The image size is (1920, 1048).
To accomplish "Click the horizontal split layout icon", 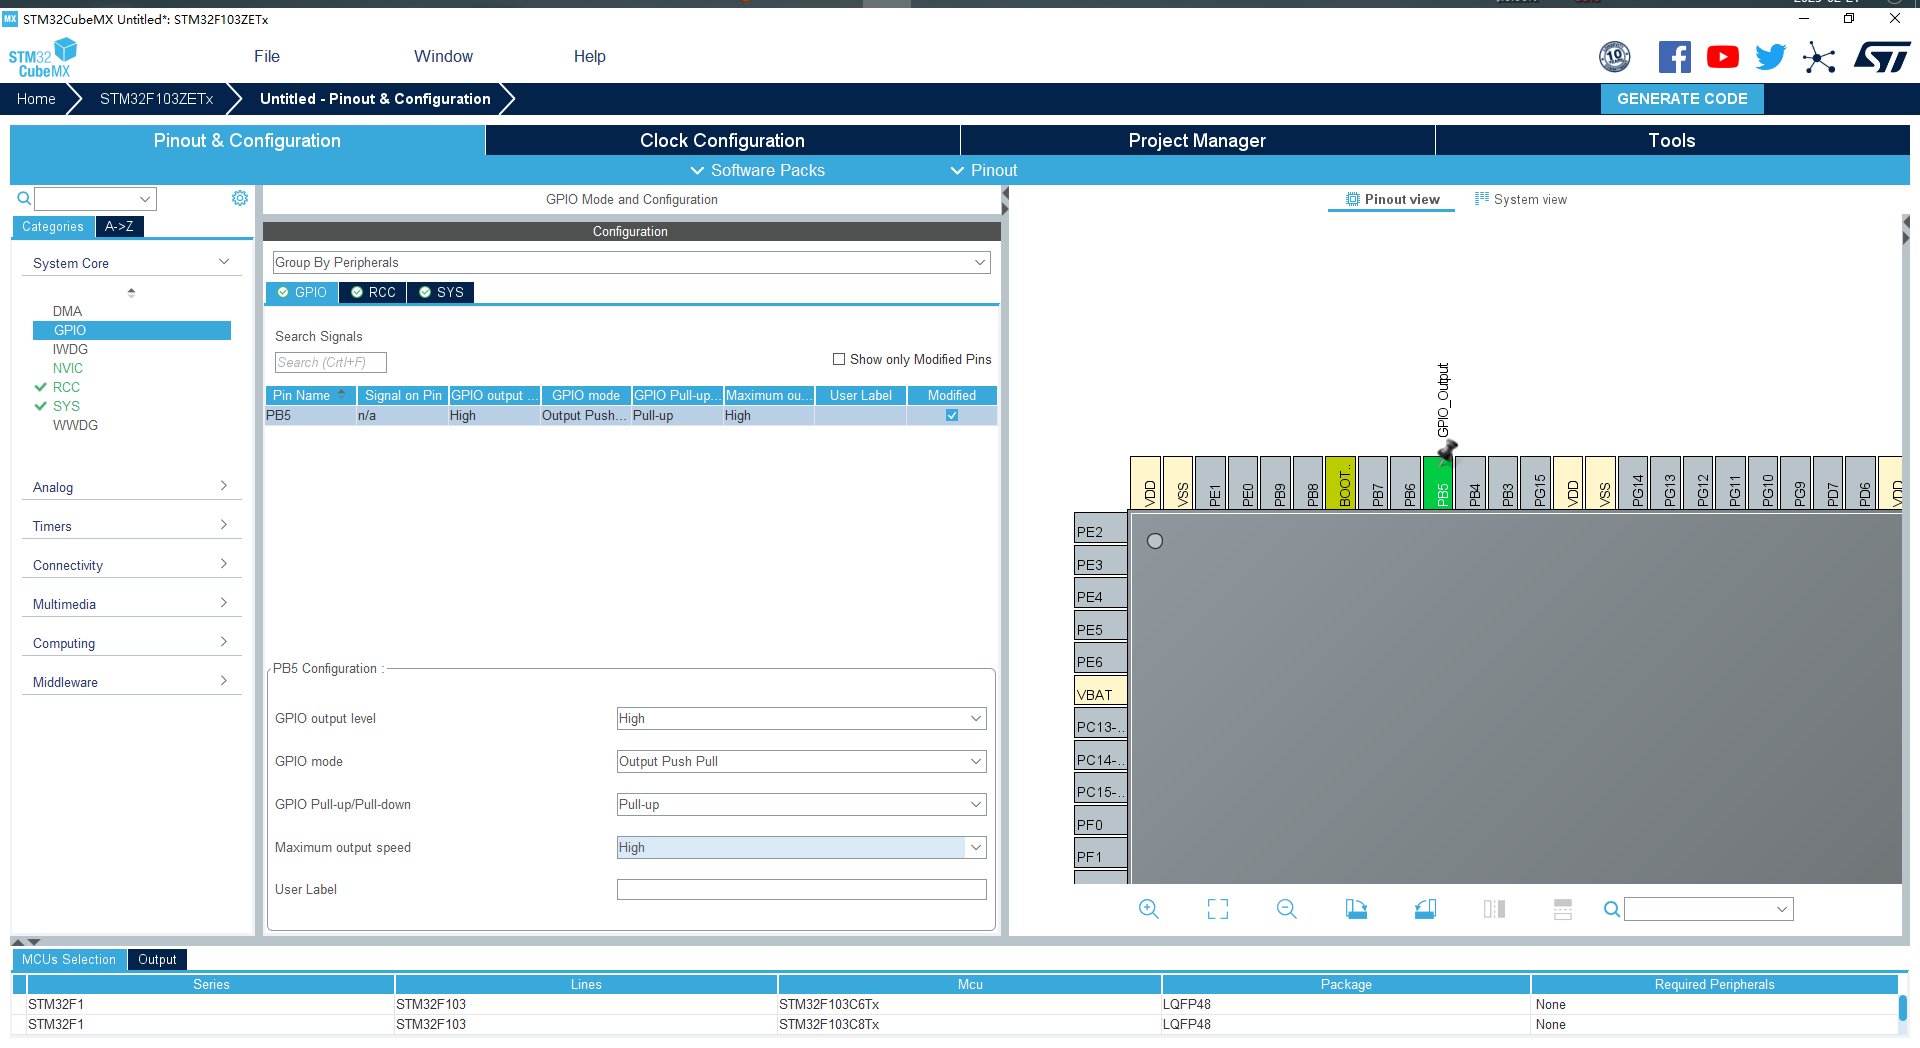I will coord(1563,909).
